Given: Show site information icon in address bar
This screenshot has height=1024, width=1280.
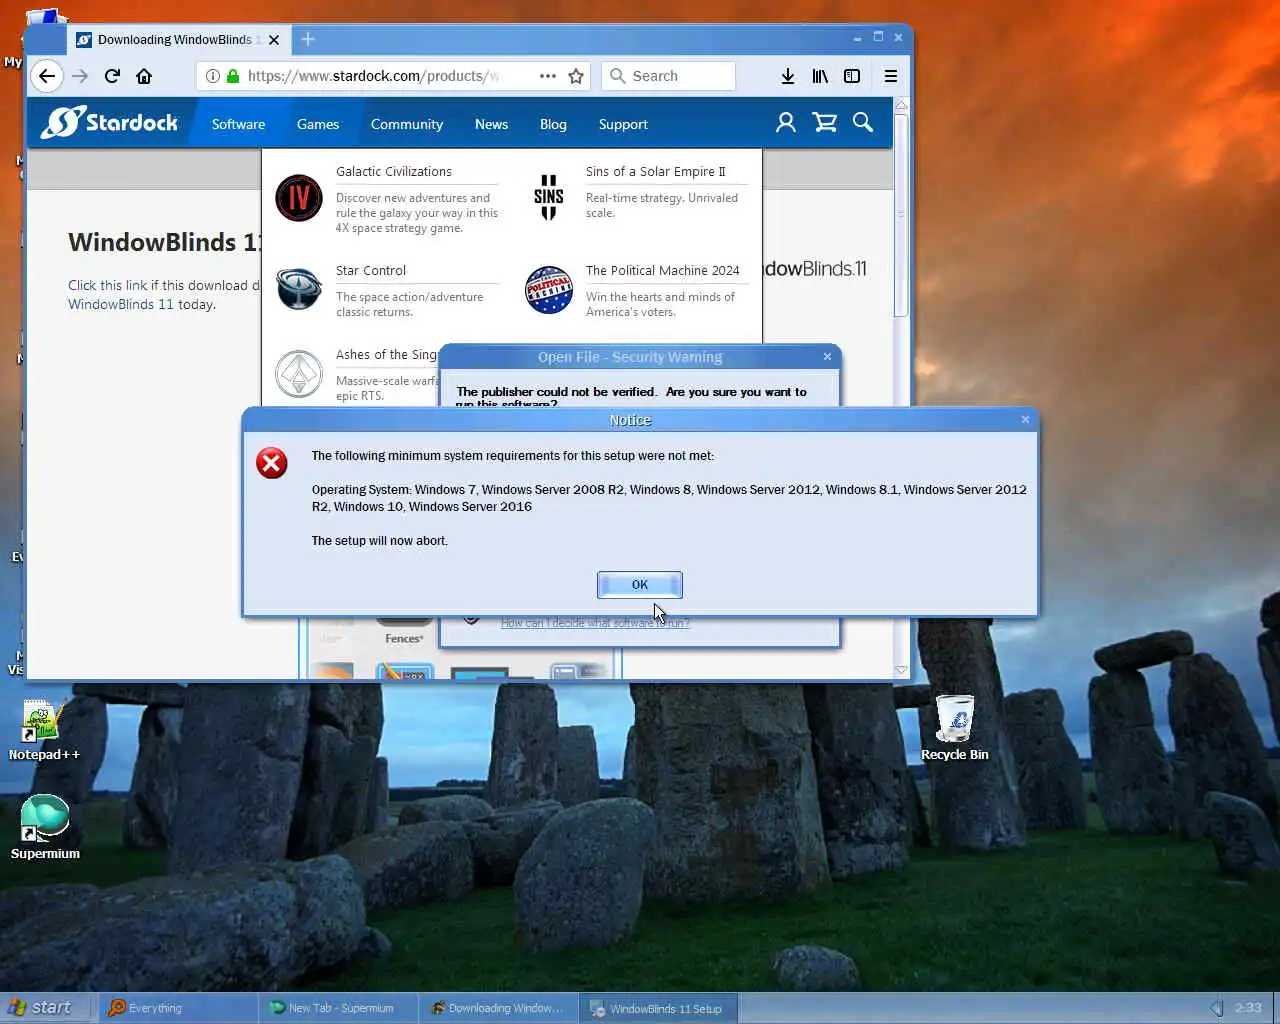Looking at the screenshot, I should click(213, 76).
